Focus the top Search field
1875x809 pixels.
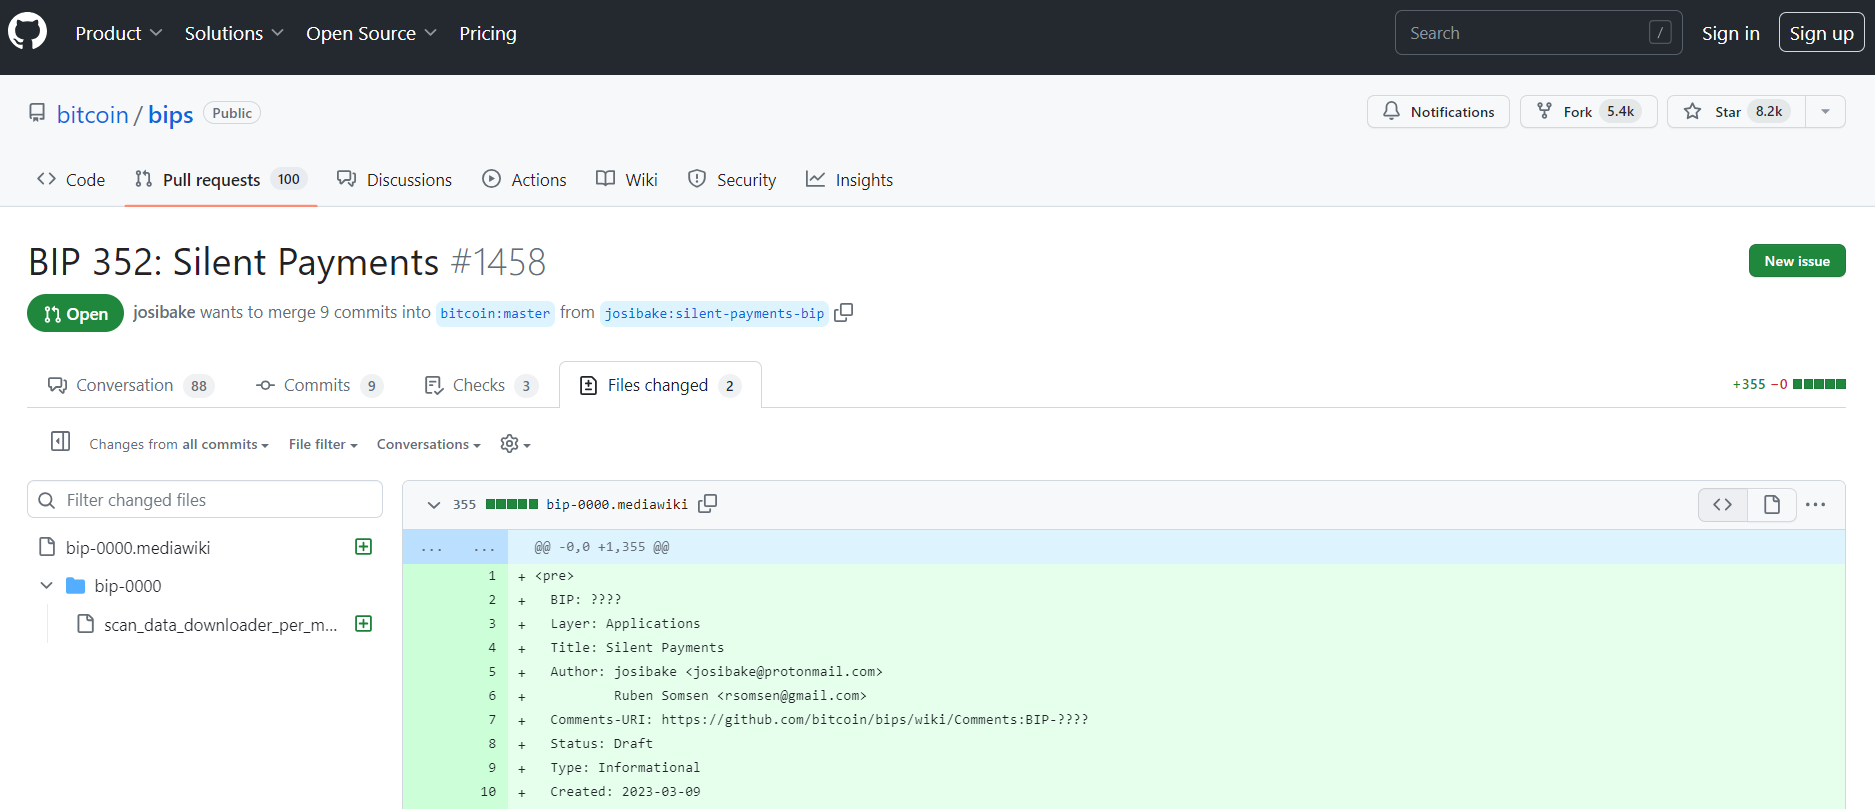pos(1538,33)
